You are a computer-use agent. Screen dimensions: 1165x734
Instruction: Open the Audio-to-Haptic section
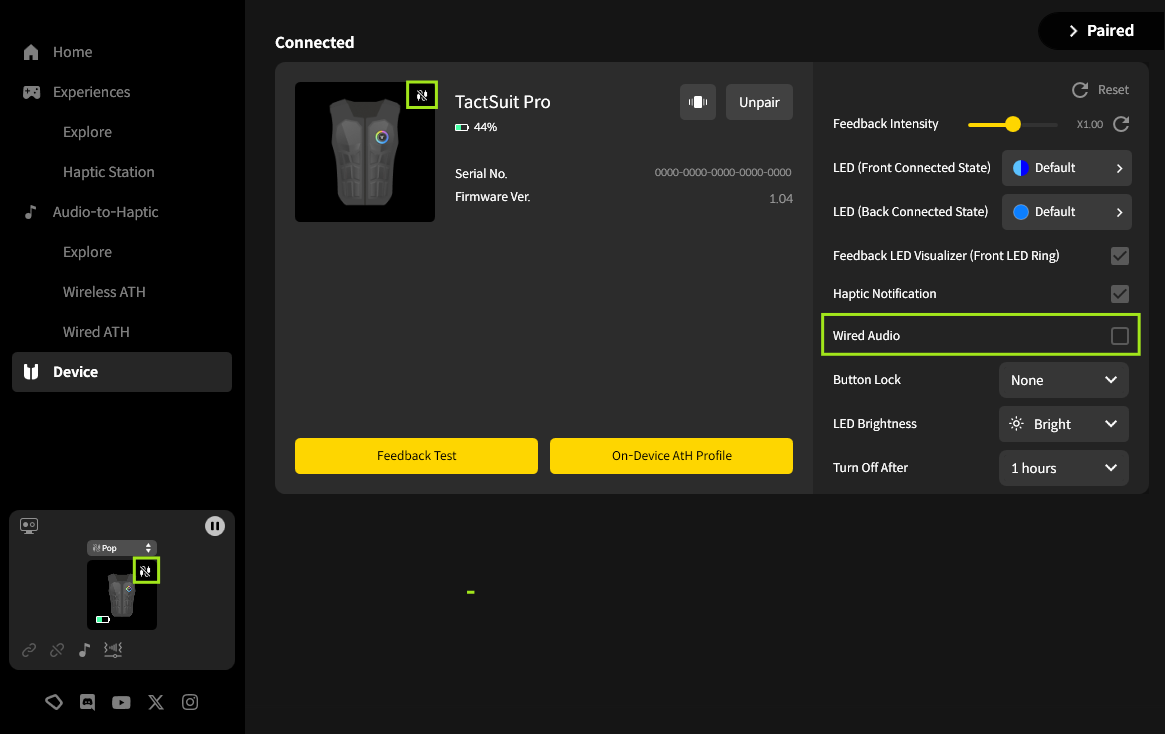pos(105,212)
